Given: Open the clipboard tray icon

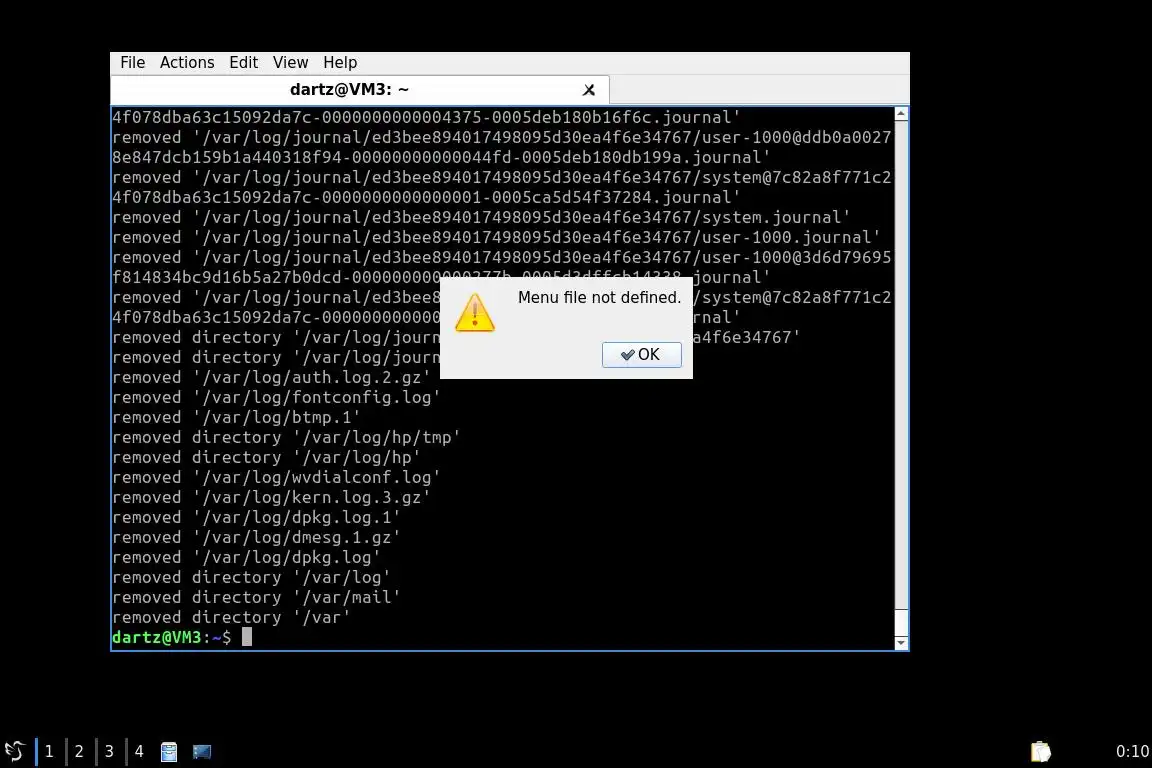Looking at the screenshot, I should (x=1040, y=751).
